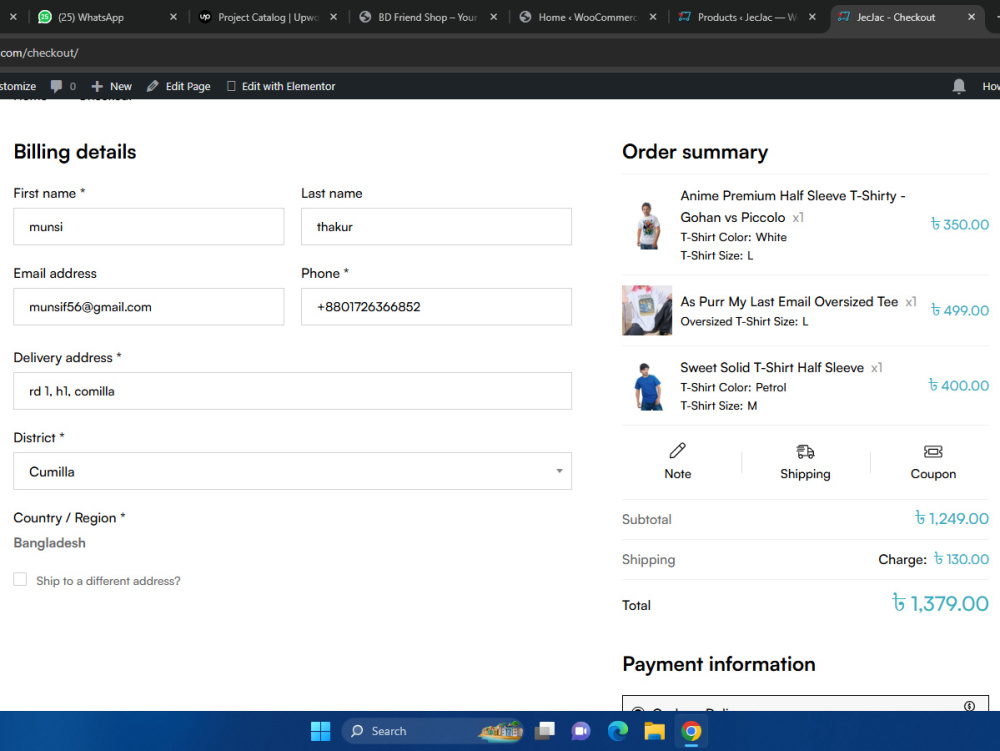Click the Email address field
Screen dimensions: 1000x751
[x=149, y=307]
